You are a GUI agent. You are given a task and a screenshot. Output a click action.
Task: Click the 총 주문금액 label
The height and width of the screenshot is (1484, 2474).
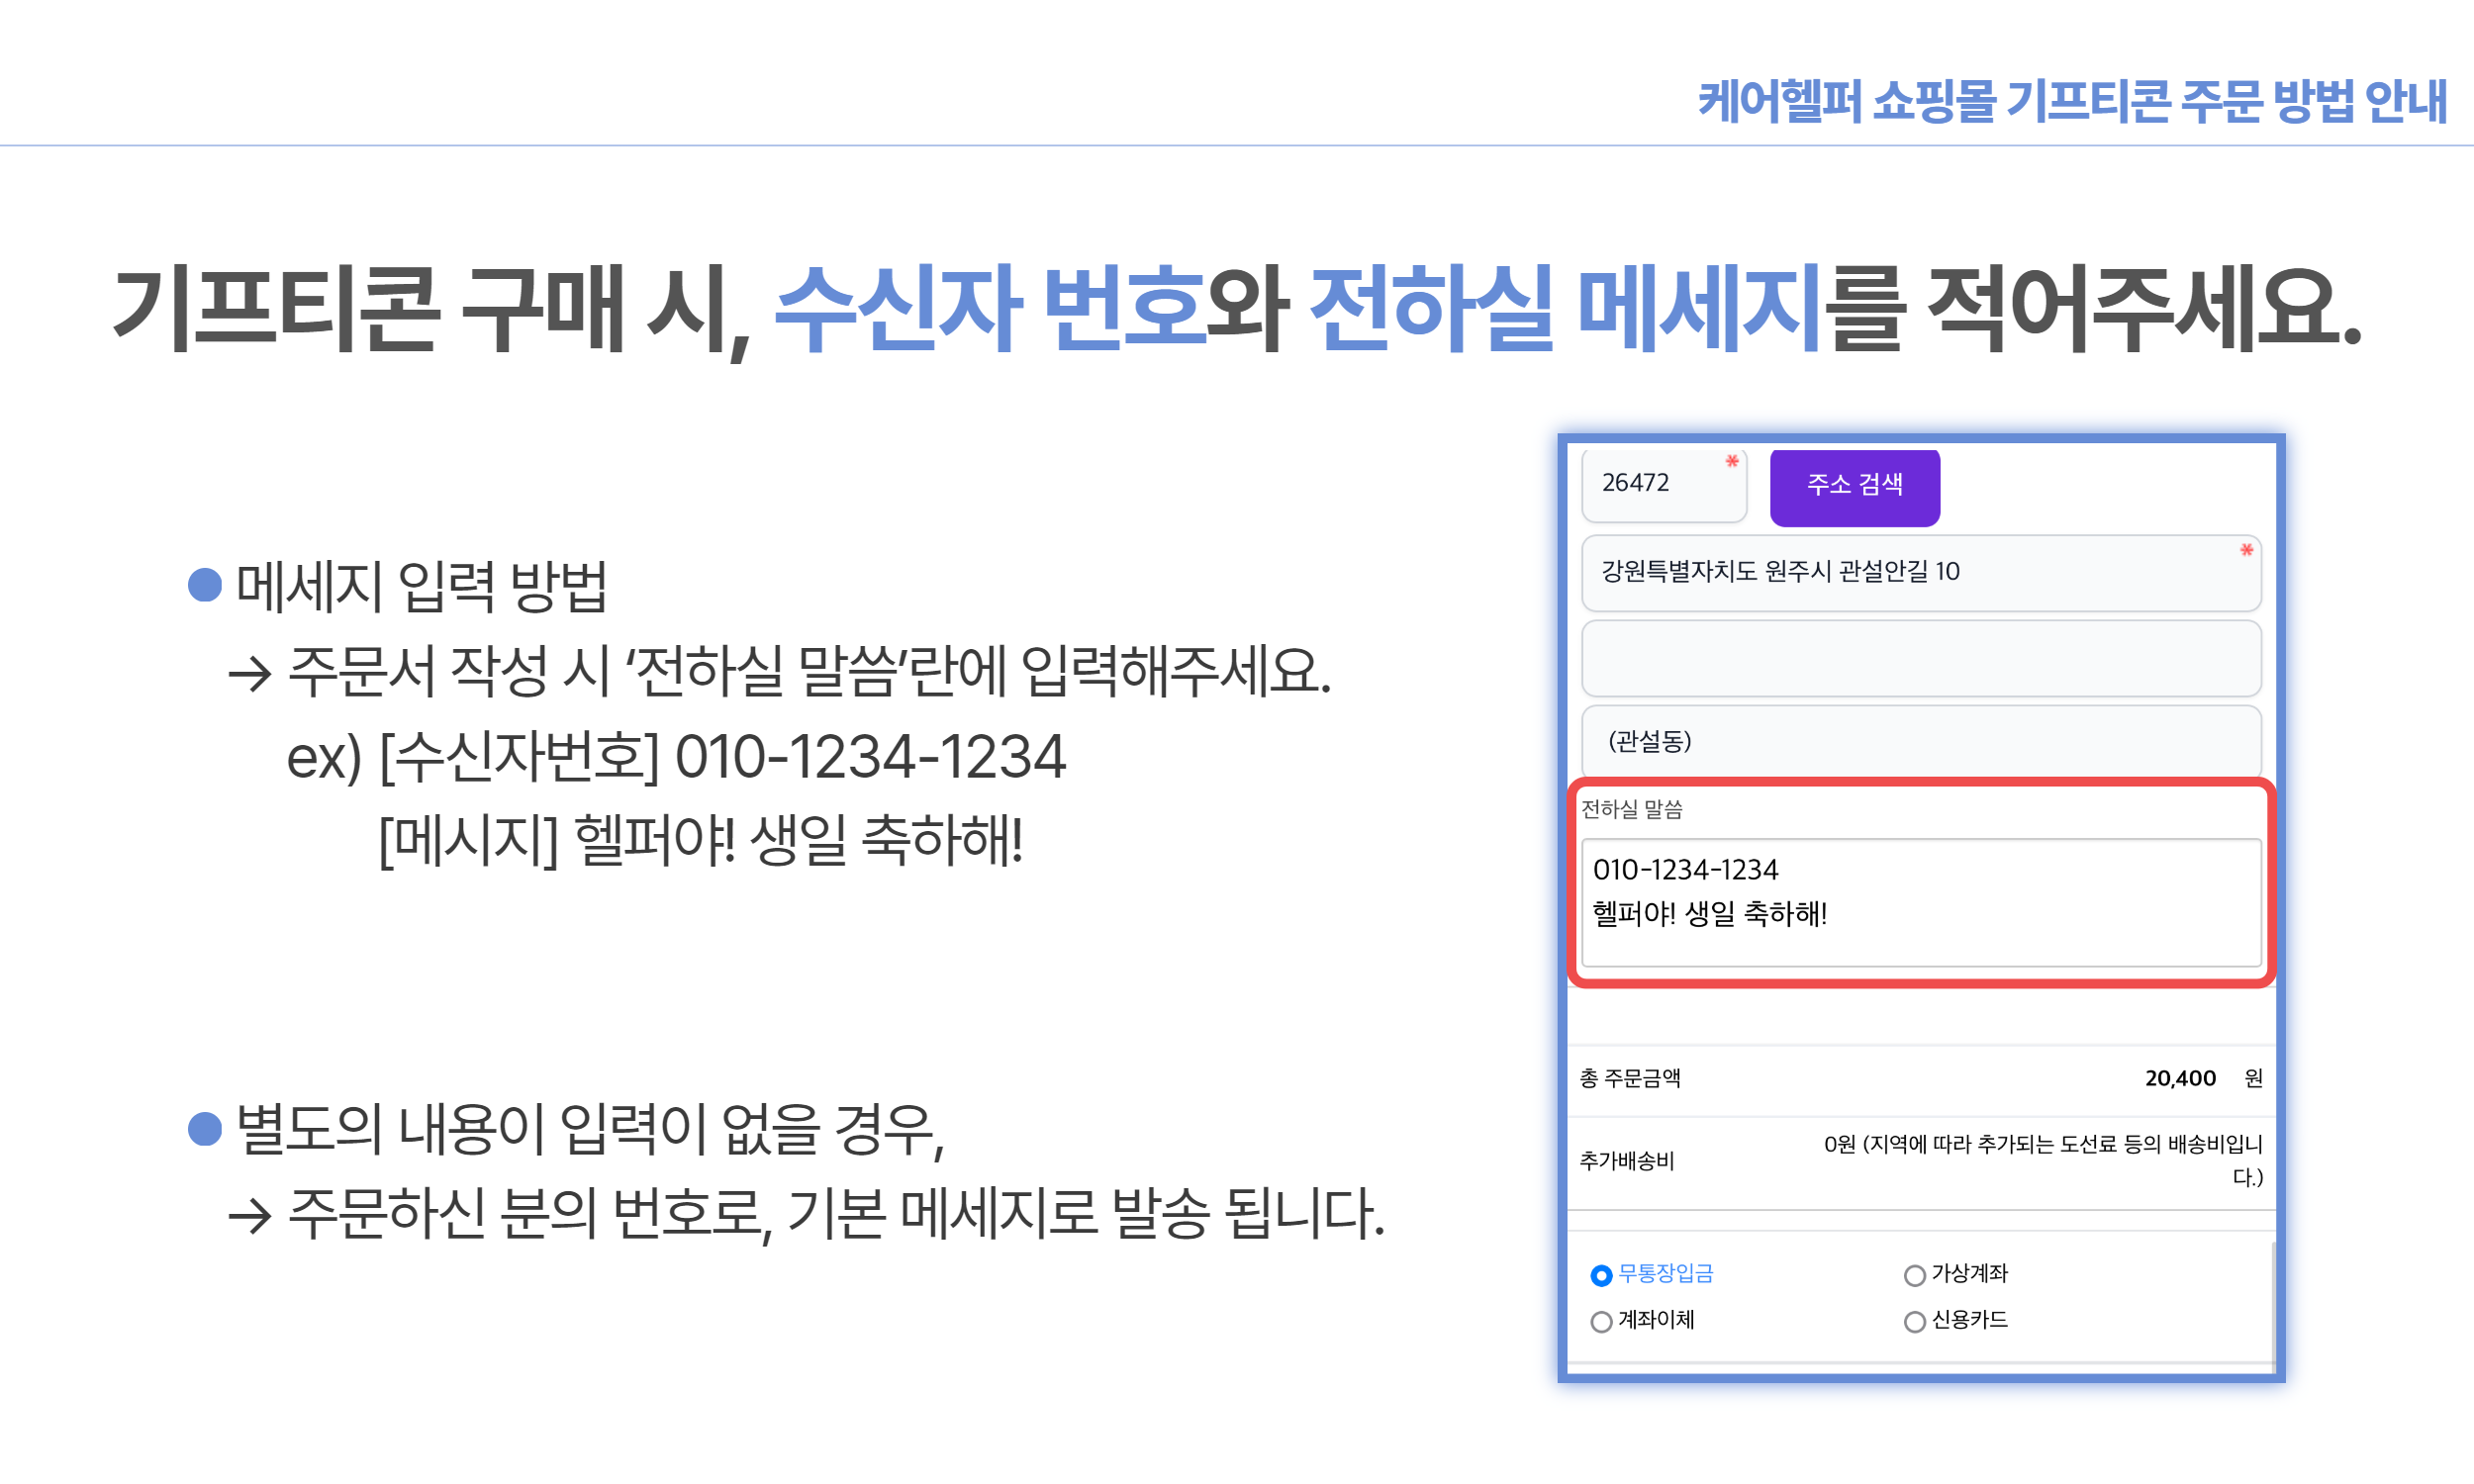point(1629,1078)
